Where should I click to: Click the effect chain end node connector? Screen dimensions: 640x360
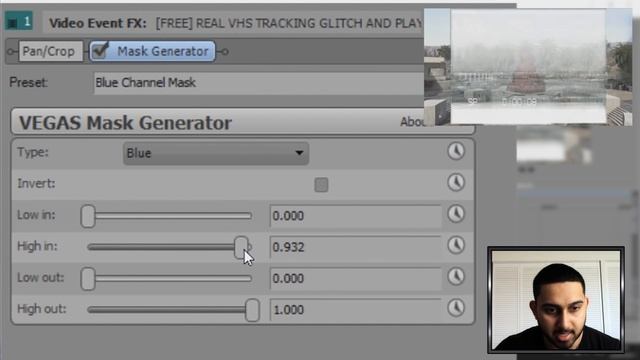tap(224, 52)
